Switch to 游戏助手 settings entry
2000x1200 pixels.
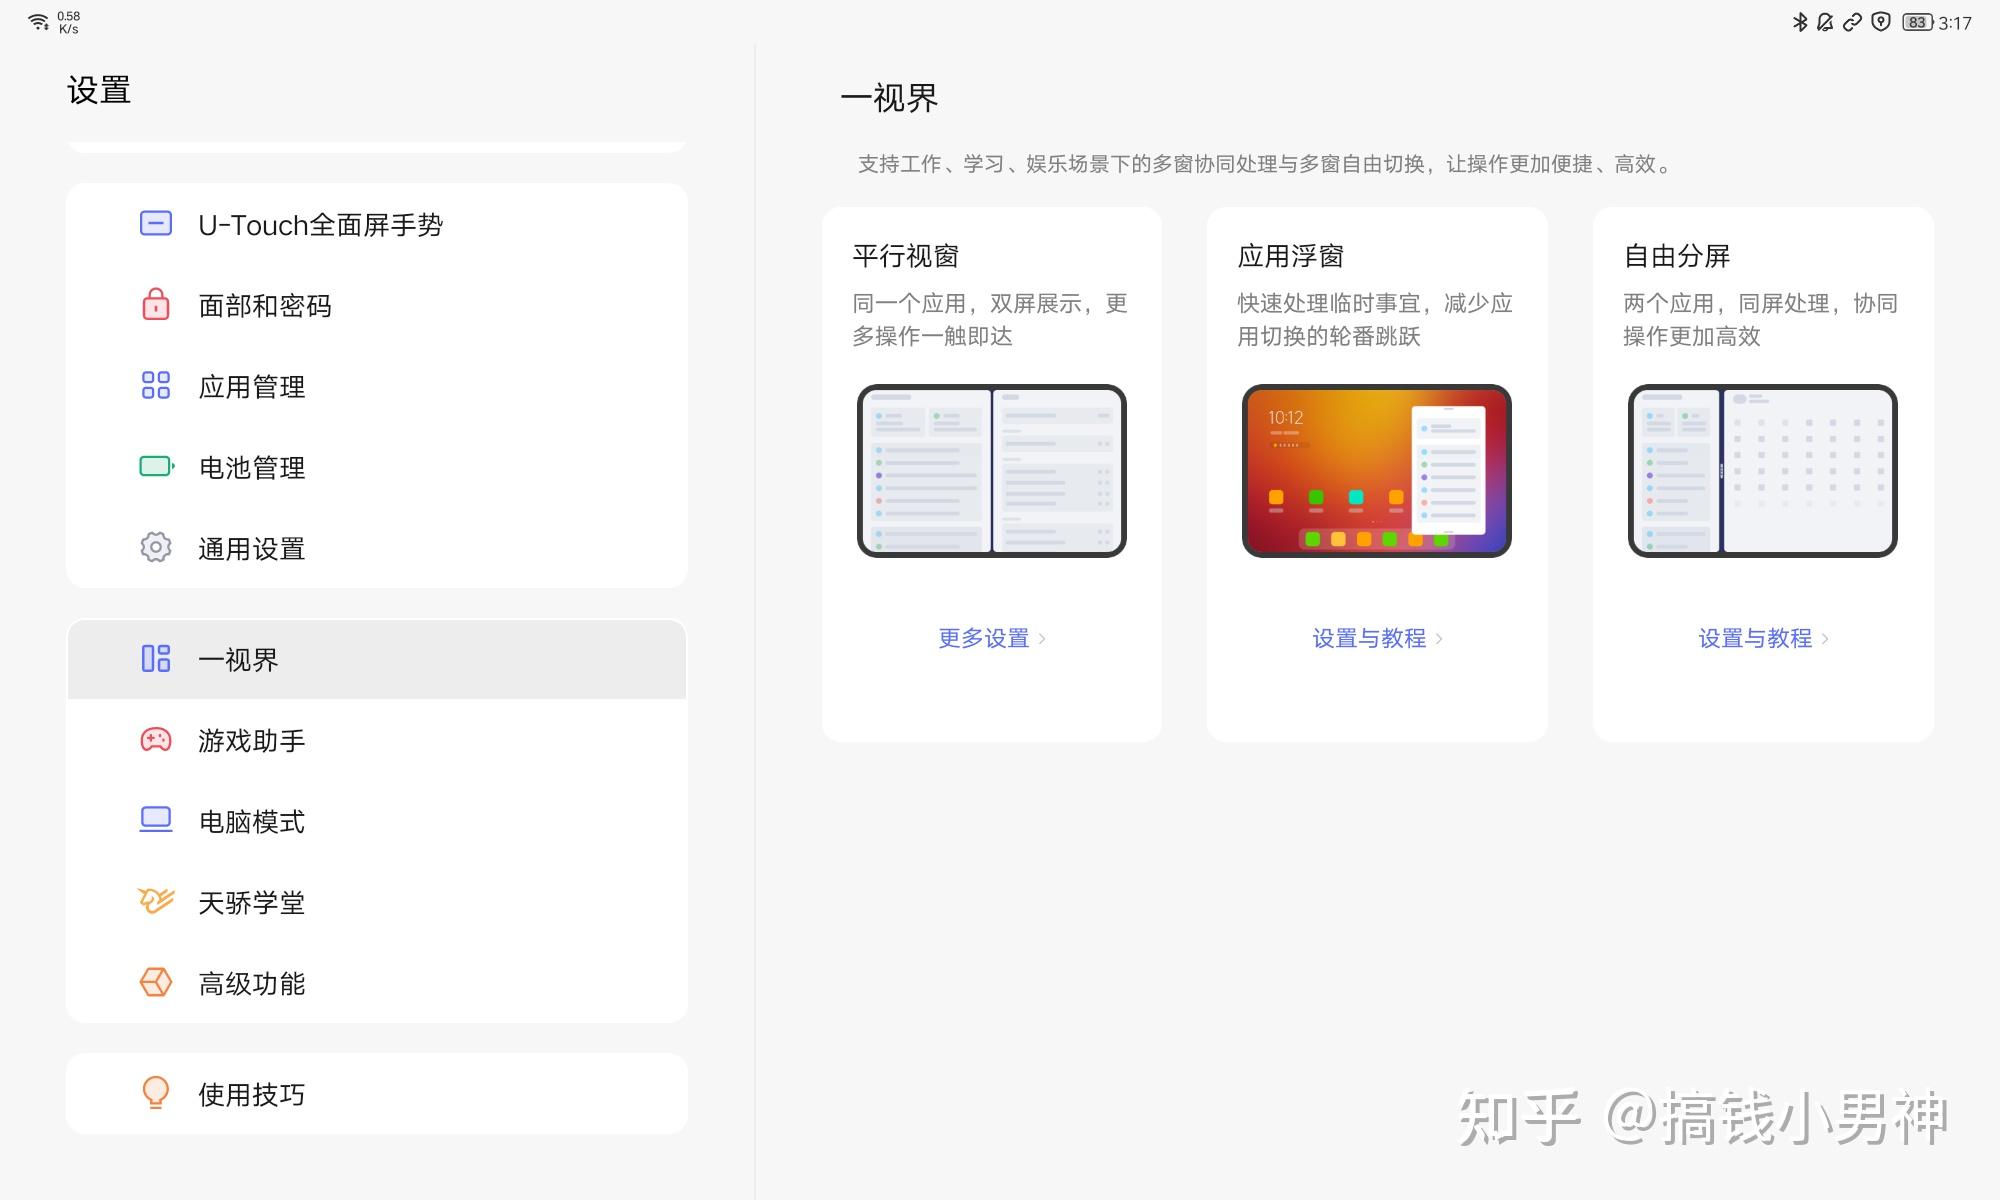coord(248,740)
